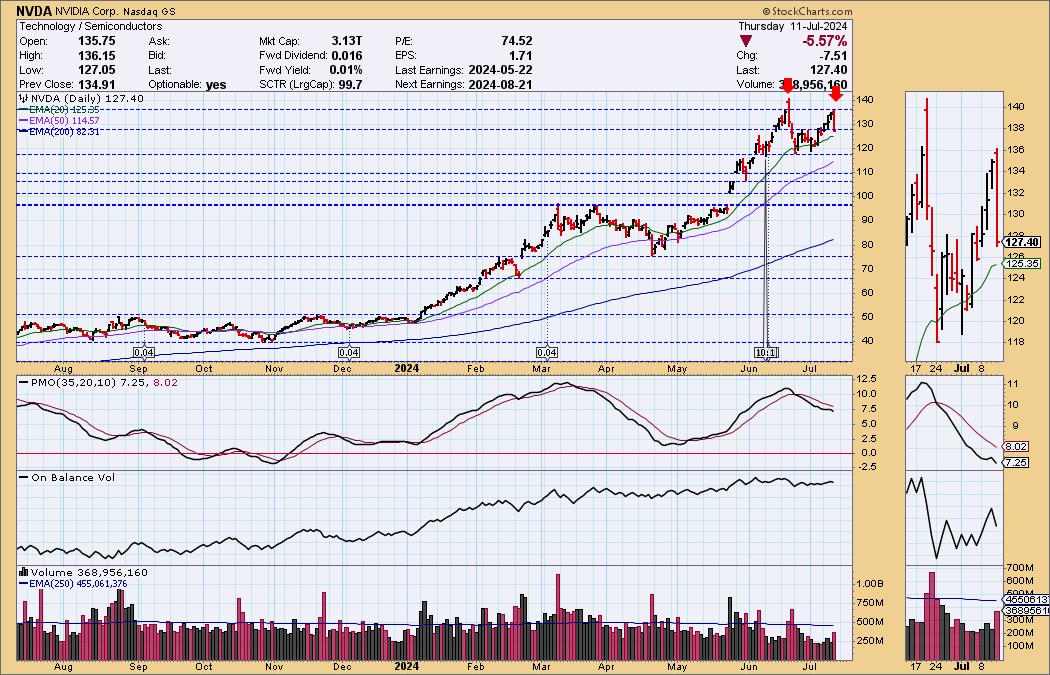1050x675 pixels.
Task: Click the EMA(20) legend line marker
Action: pos(23,109)
